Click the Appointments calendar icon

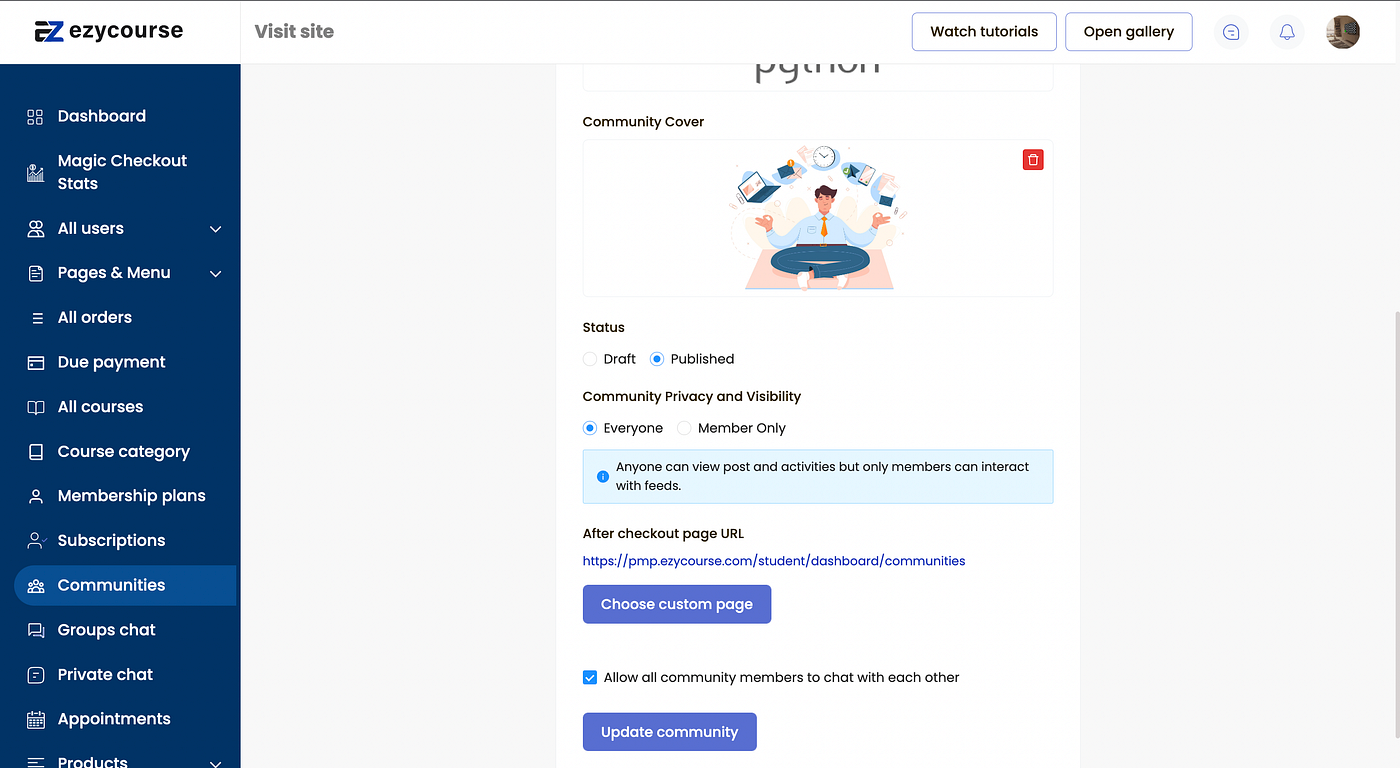tap(36, 719)
